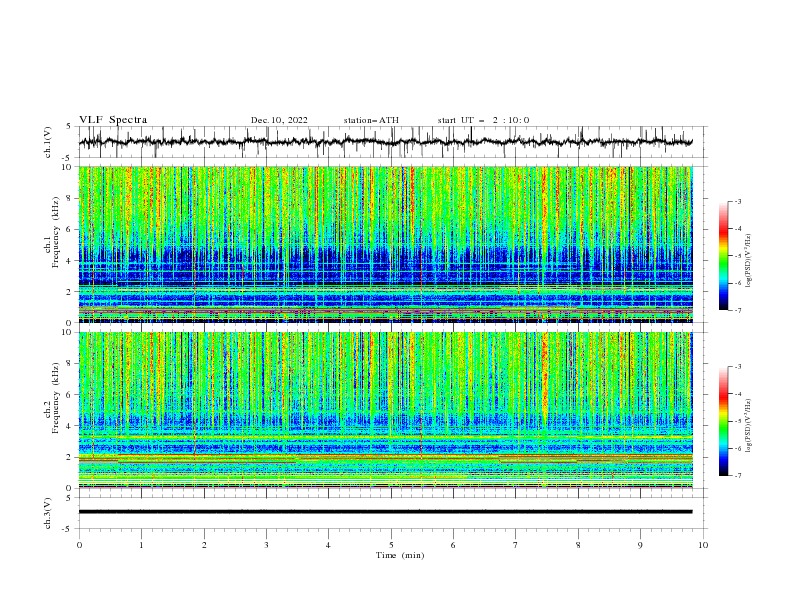This screenshot has height=612, width=792.
Task: Click tick label "1" on time axis
Action: (141, 545)
